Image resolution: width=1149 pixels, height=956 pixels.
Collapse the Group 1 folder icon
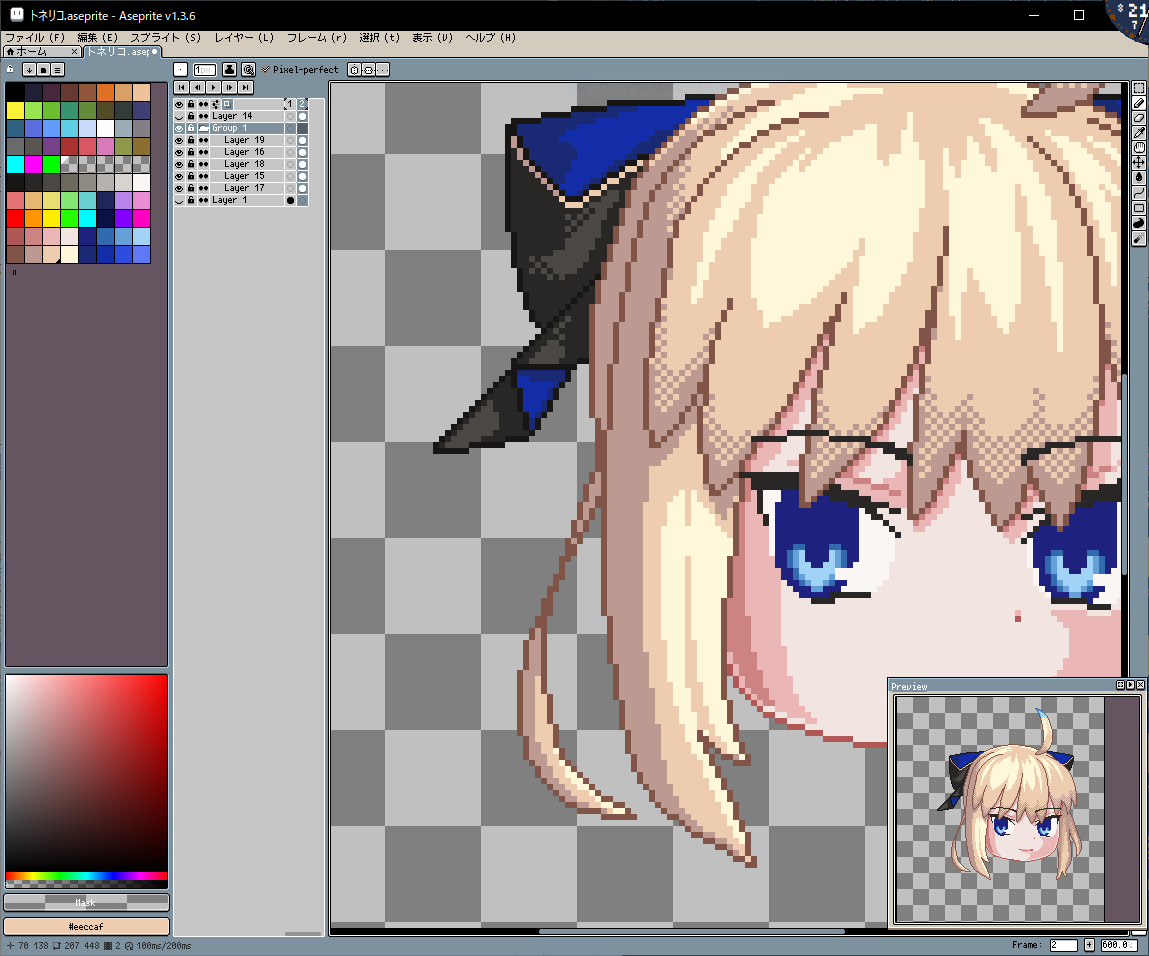[203, 128]
